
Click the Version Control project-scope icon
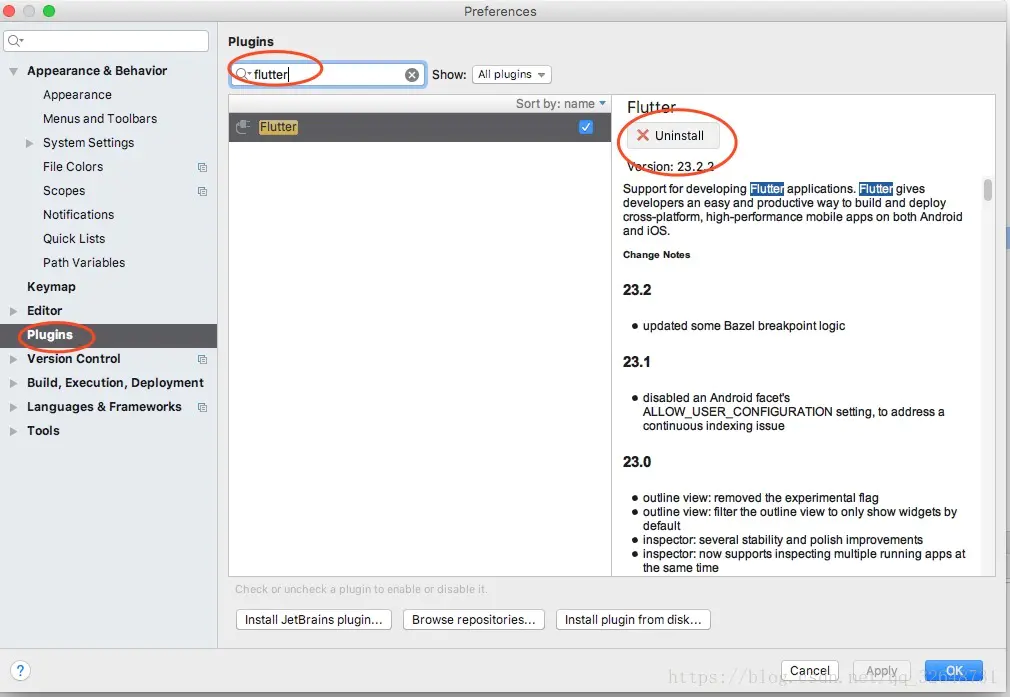(x=202, y=359)
